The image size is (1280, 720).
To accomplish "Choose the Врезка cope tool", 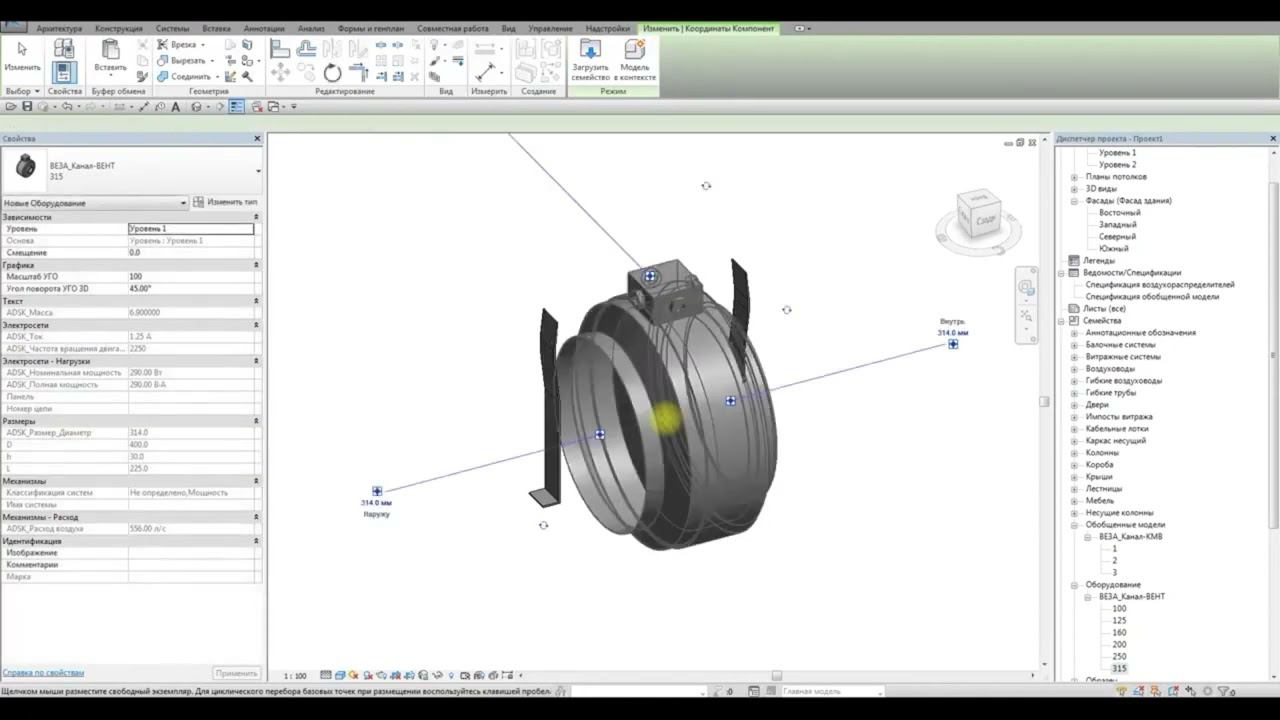I will pyautogui.click(x=181, y=45).
